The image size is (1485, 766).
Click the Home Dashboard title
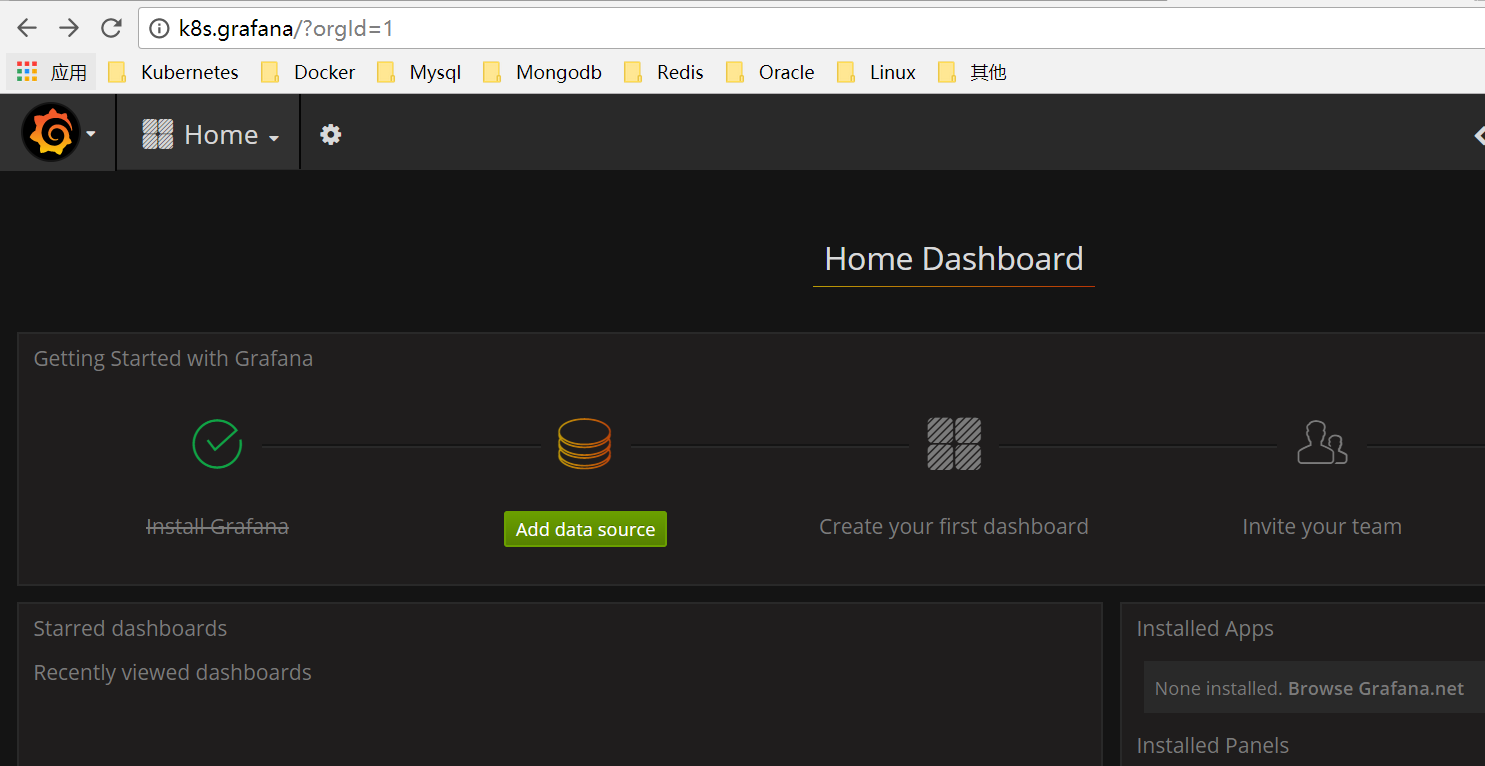[954, 259]
